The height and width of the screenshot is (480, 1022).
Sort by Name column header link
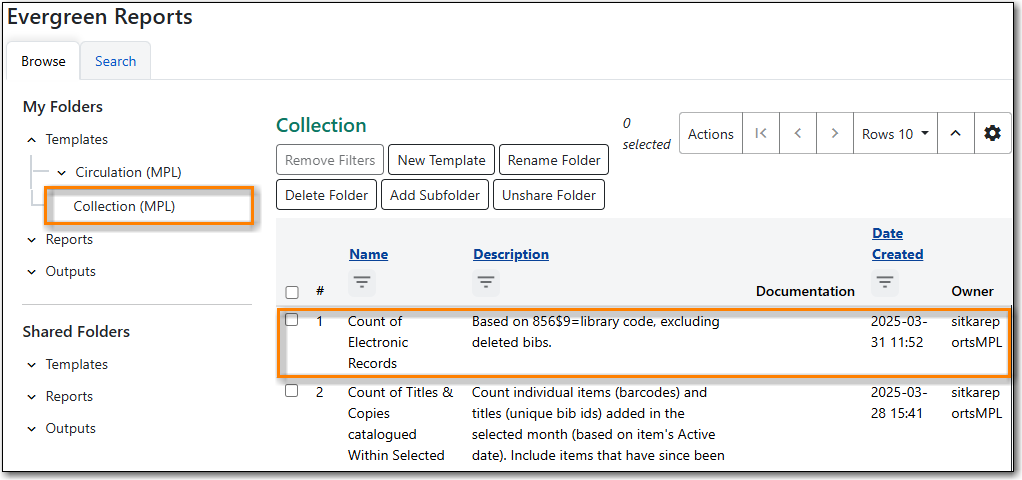368,254
